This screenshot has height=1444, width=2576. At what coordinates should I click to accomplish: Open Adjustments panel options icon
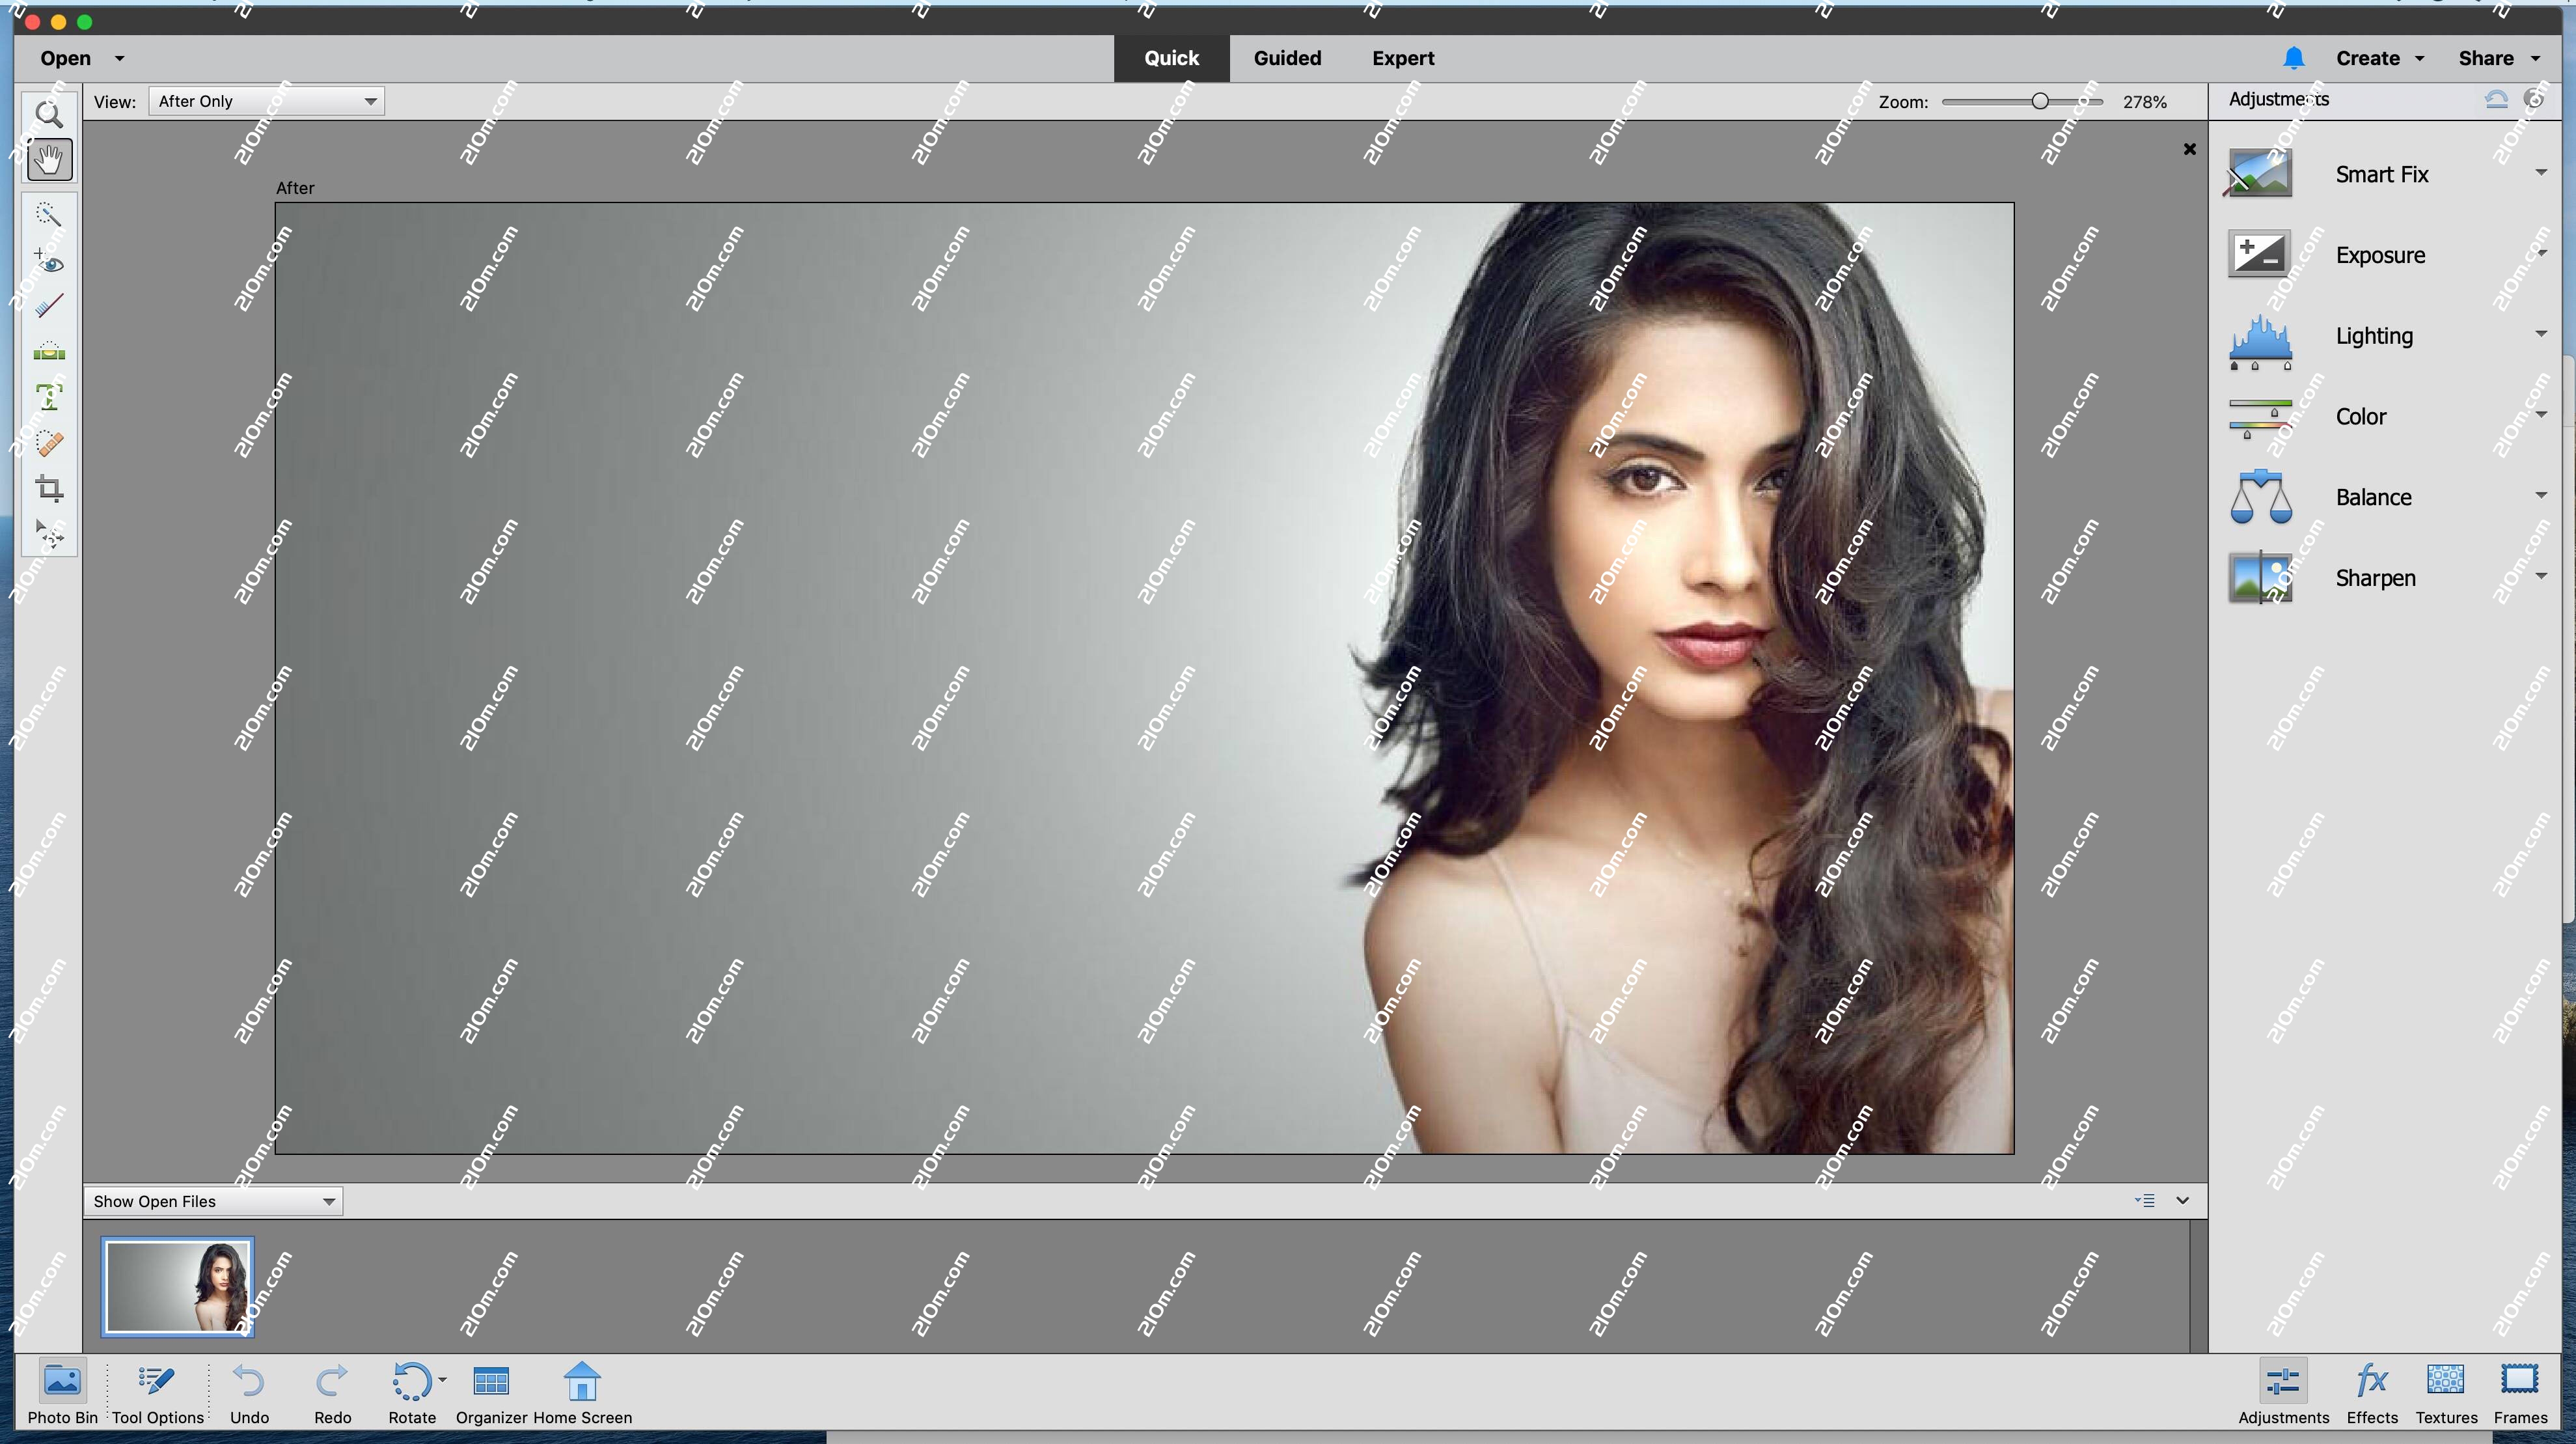[x=2534, y=99]
